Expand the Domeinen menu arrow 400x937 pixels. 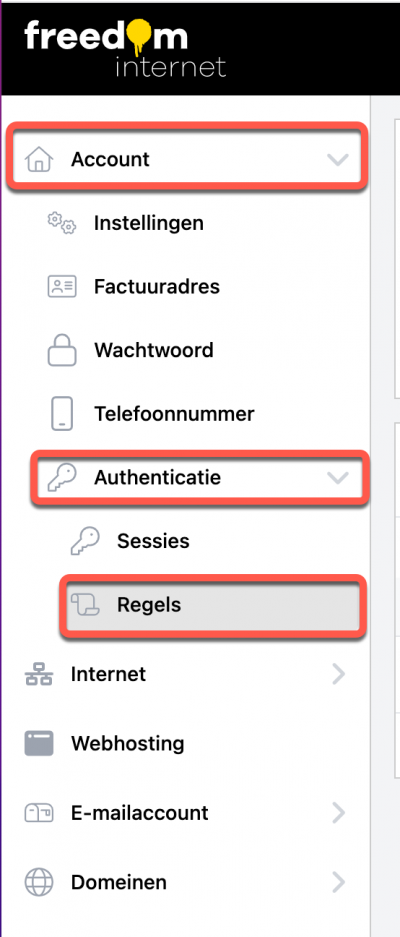coord(338,883)
